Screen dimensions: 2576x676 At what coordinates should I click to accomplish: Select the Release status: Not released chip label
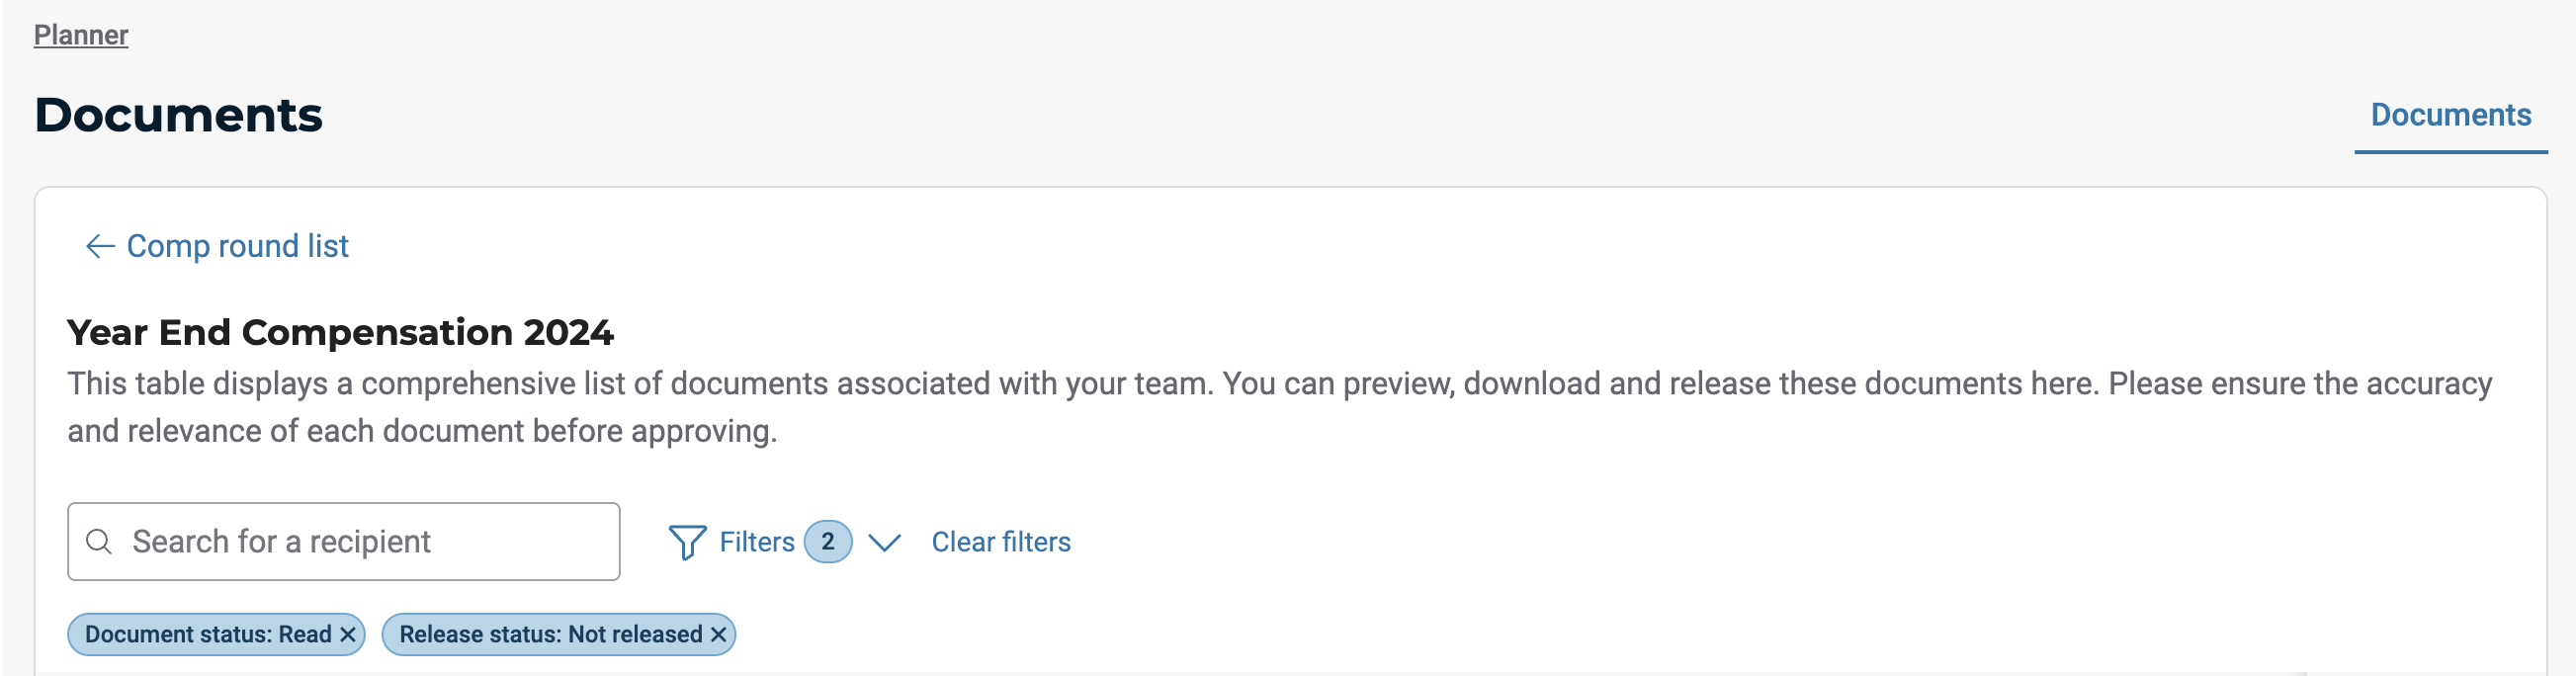click(550, 635)
